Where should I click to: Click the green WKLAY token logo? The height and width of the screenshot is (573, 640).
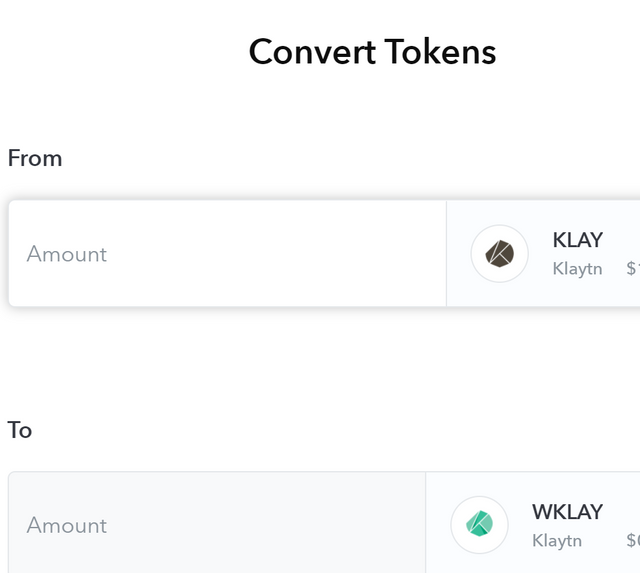click(479, 524)
